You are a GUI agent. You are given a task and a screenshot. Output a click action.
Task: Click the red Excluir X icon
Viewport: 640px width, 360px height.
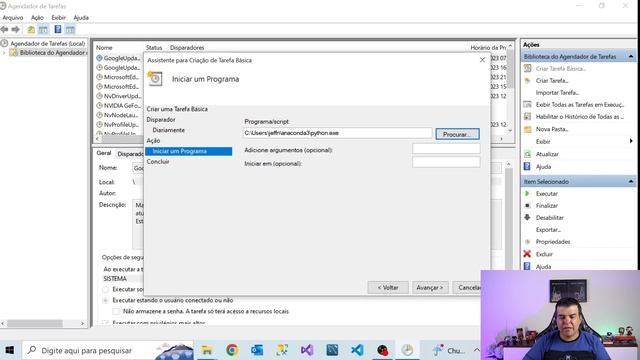527,254
